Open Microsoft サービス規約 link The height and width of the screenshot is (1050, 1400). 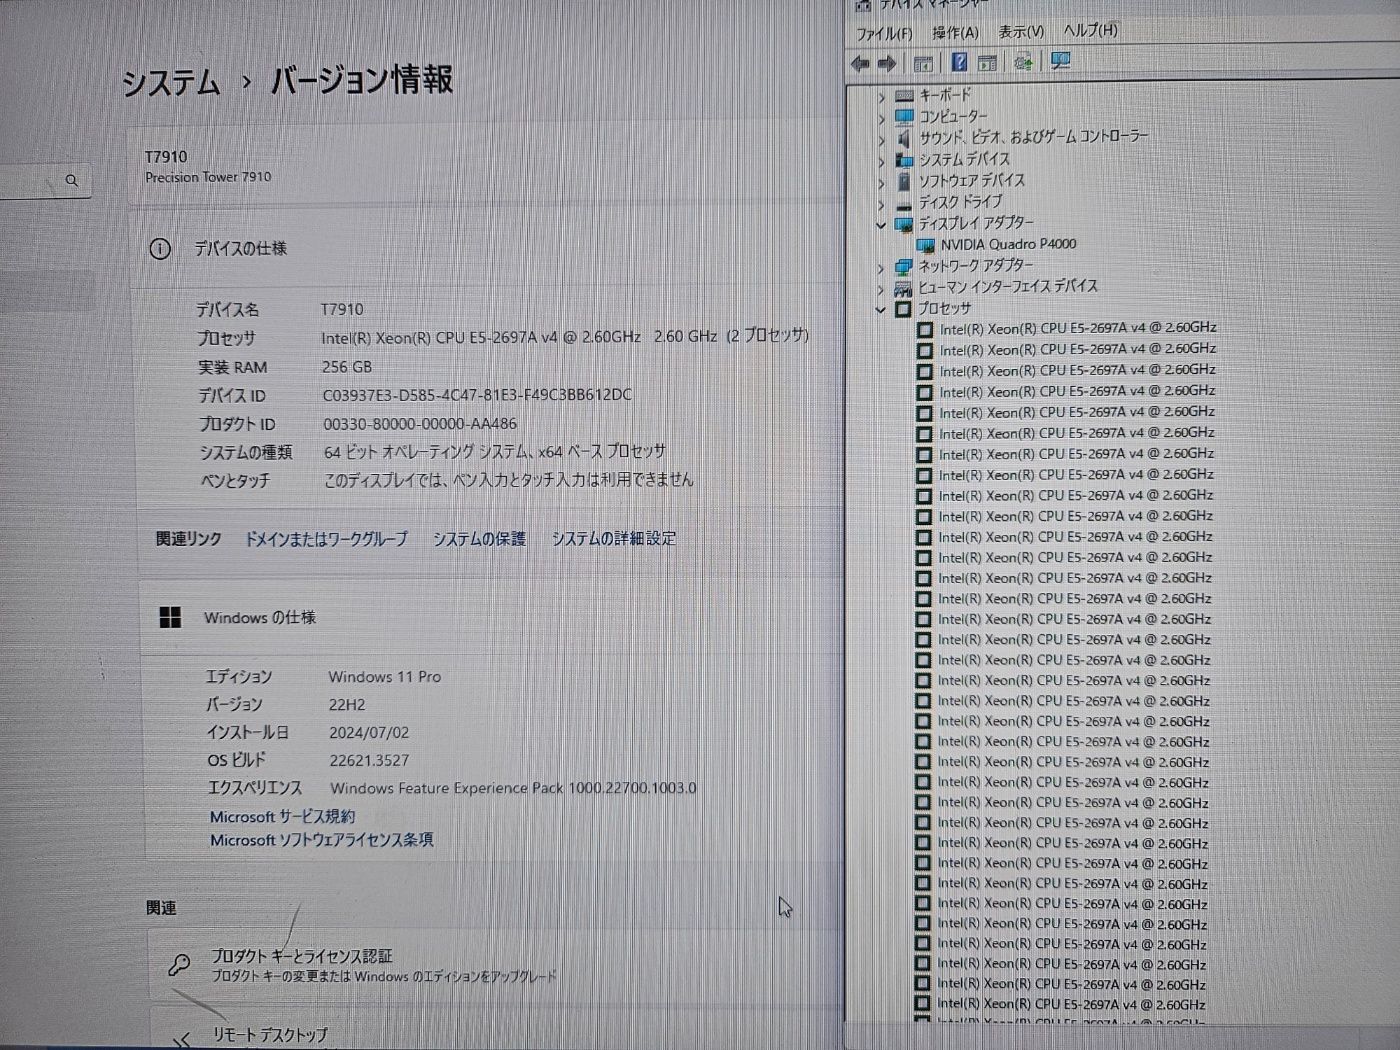[x=282, y=816]
